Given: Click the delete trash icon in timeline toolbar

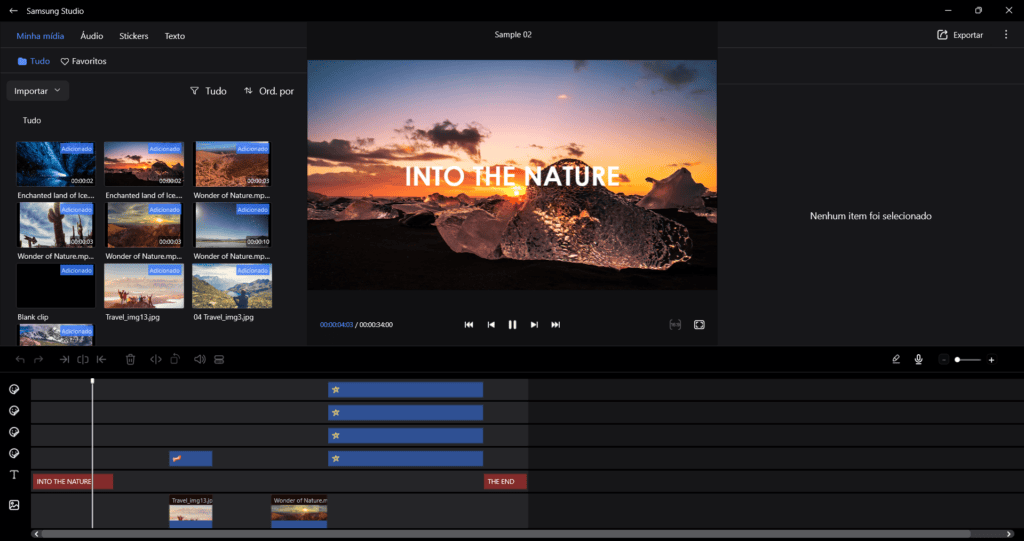Looking at the screenshot, I should (130, 359).
